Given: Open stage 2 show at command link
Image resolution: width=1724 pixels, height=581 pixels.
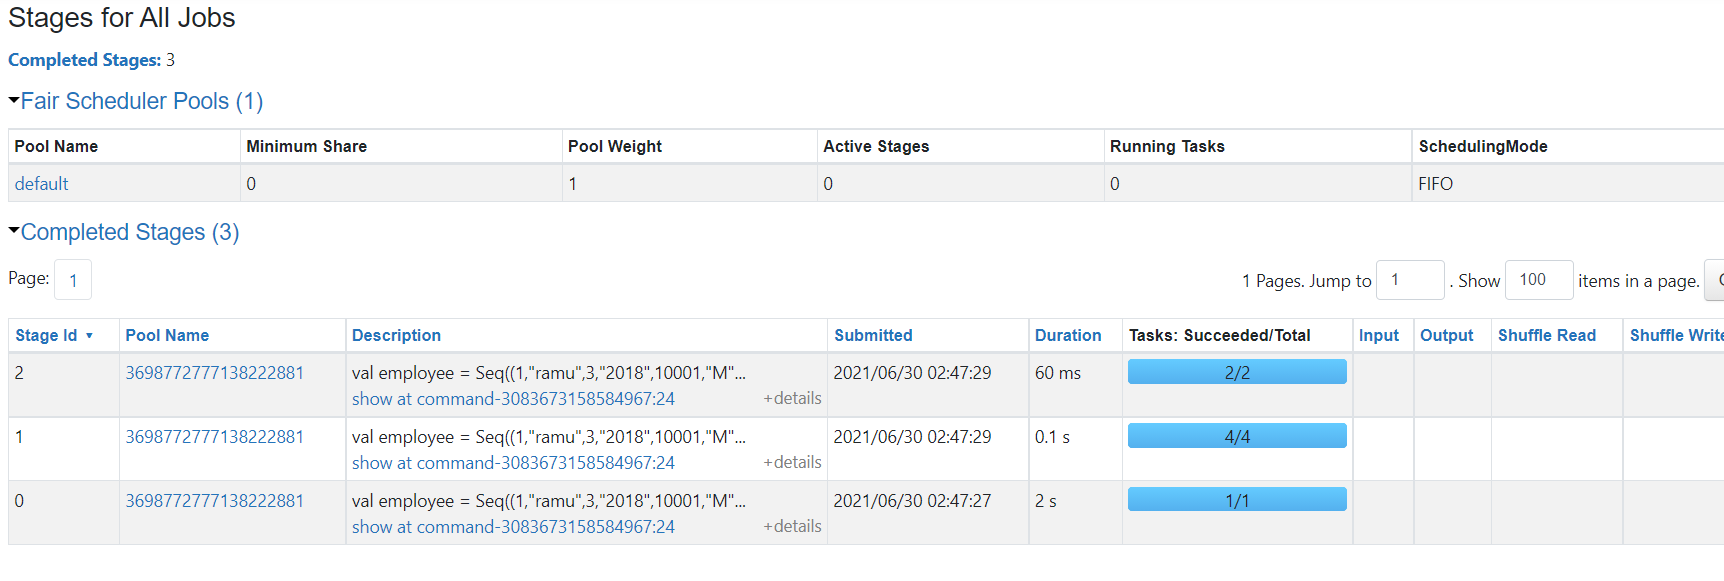Looking at the screenshot, I should point(513,399).
